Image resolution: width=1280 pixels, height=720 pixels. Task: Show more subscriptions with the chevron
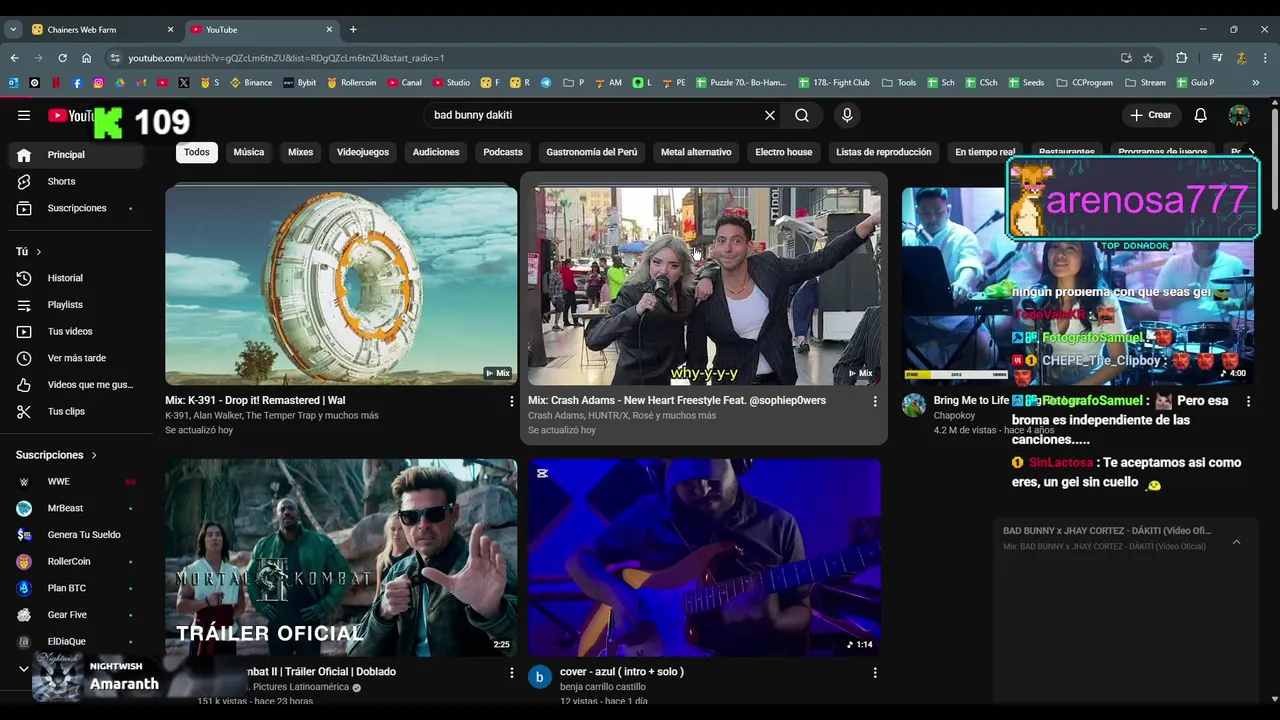24,668
